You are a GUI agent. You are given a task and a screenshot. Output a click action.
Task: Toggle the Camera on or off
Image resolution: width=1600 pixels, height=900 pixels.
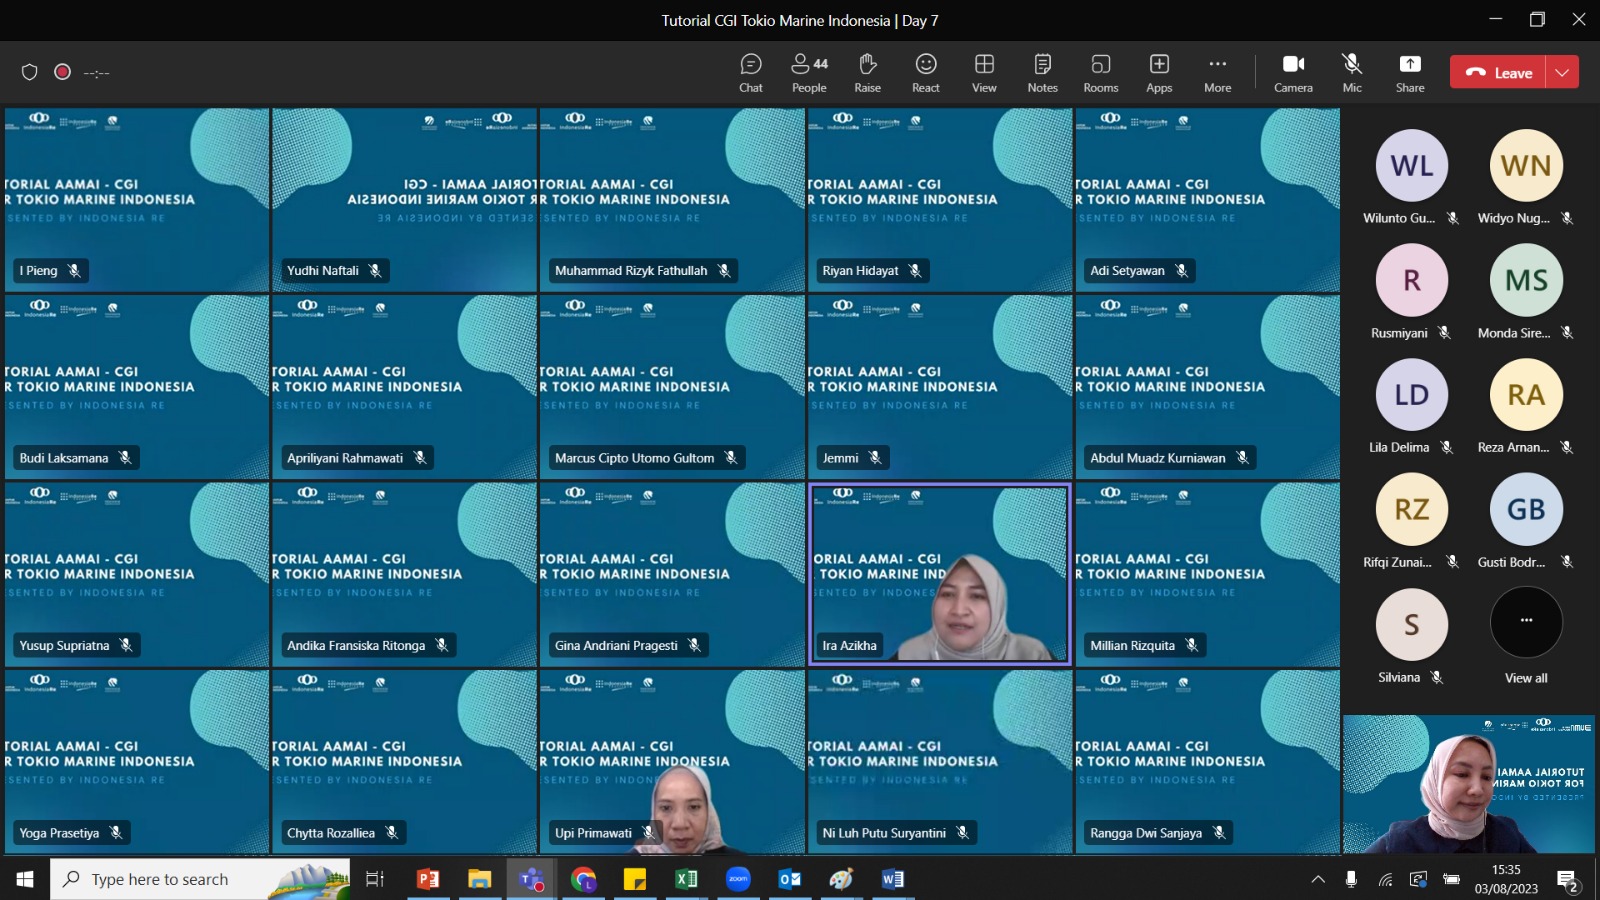pos(1293,73)
